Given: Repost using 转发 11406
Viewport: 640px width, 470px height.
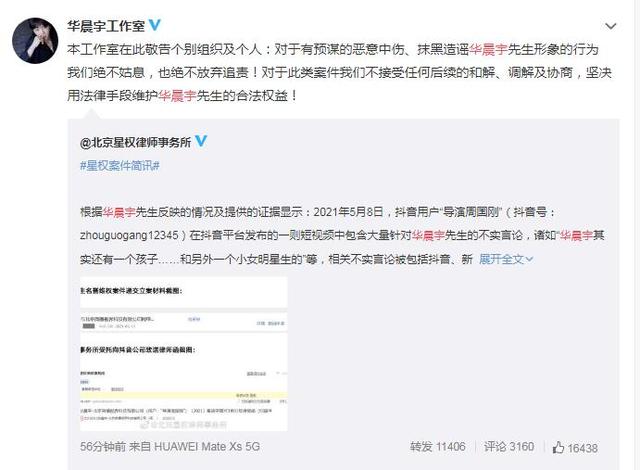Looking at the screenshot, I should (x=438, y=447).
